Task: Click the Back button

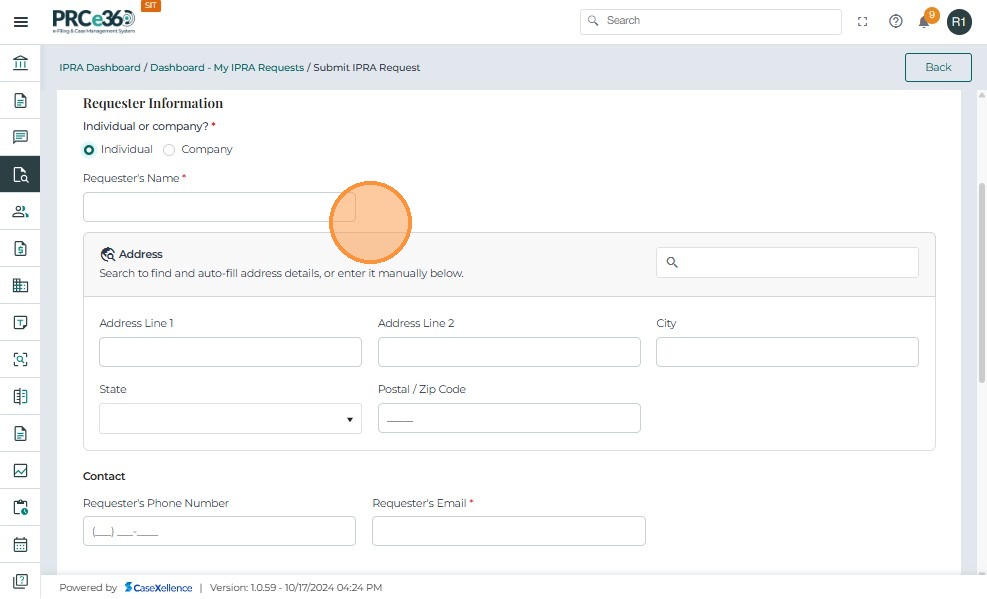Action: point(938,67)
